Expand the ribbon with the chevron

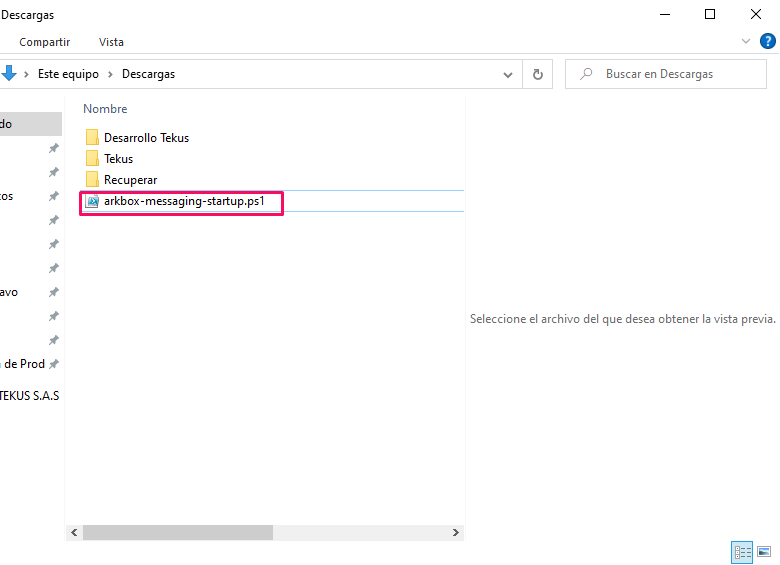tap(746, 41)
